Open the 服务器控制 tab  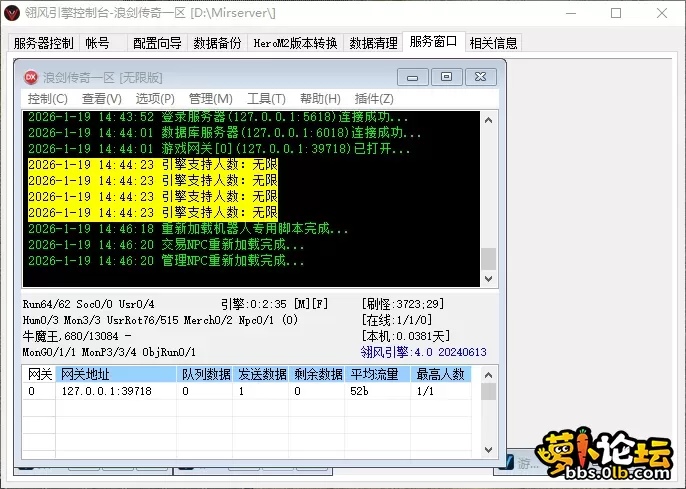(x=44, y=43)
